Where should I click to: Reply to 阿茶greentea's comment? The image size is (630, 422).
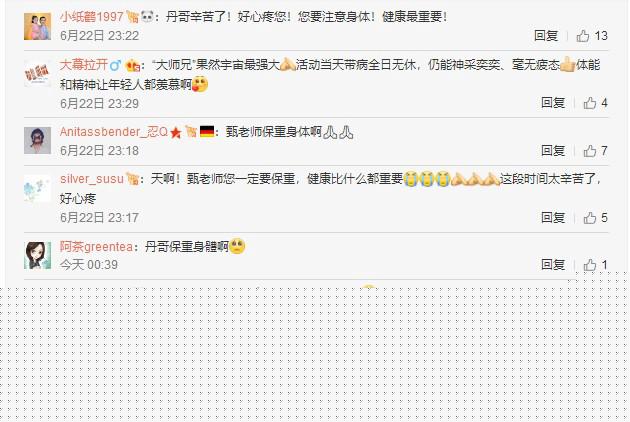tap(553, 265)
